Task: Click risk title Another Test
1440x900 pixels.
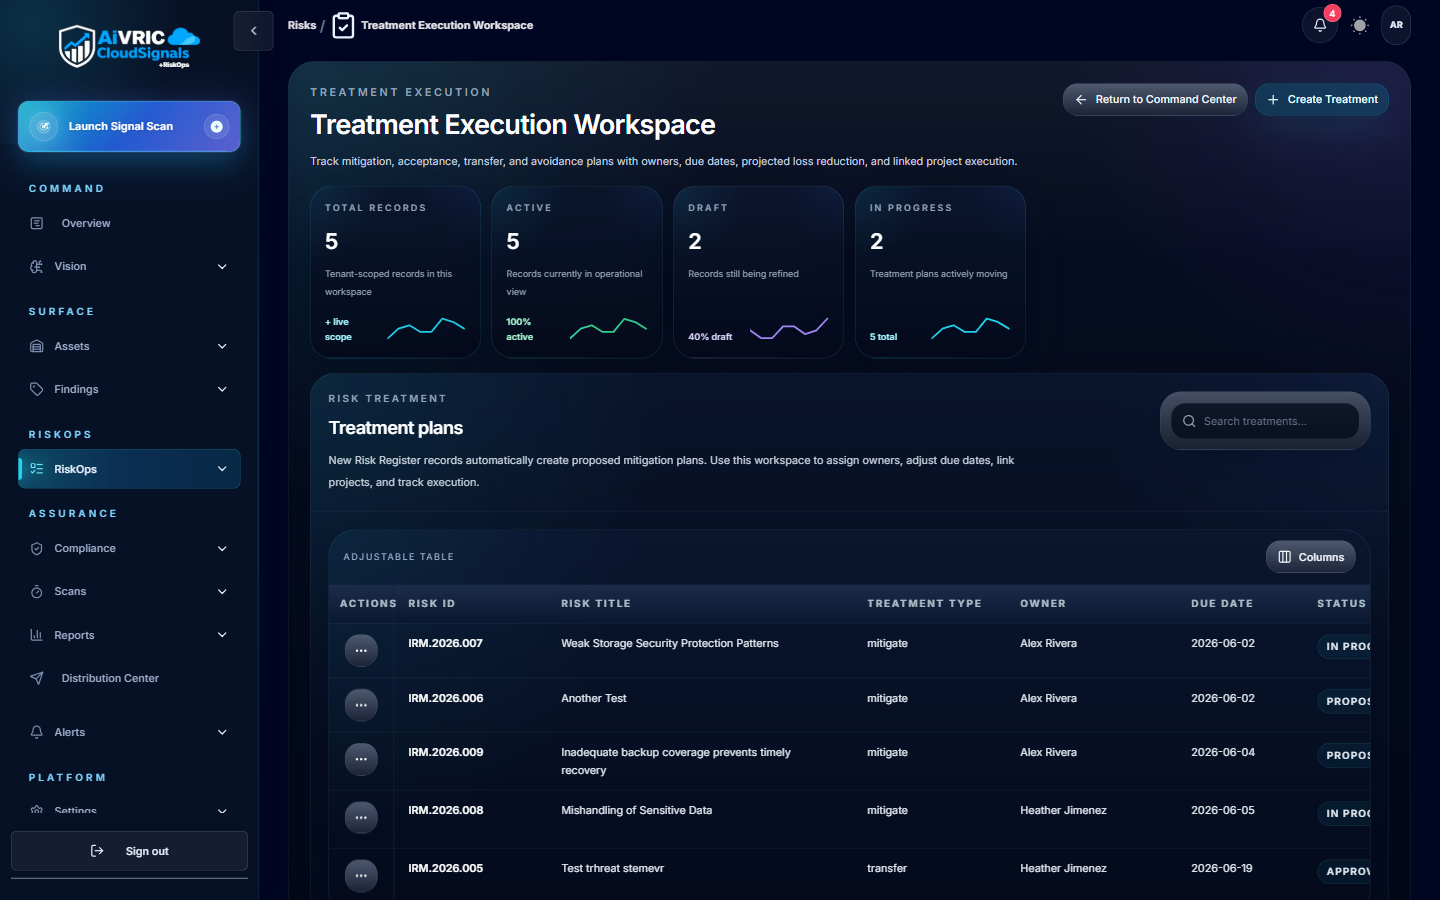Action: coord(594,698)
